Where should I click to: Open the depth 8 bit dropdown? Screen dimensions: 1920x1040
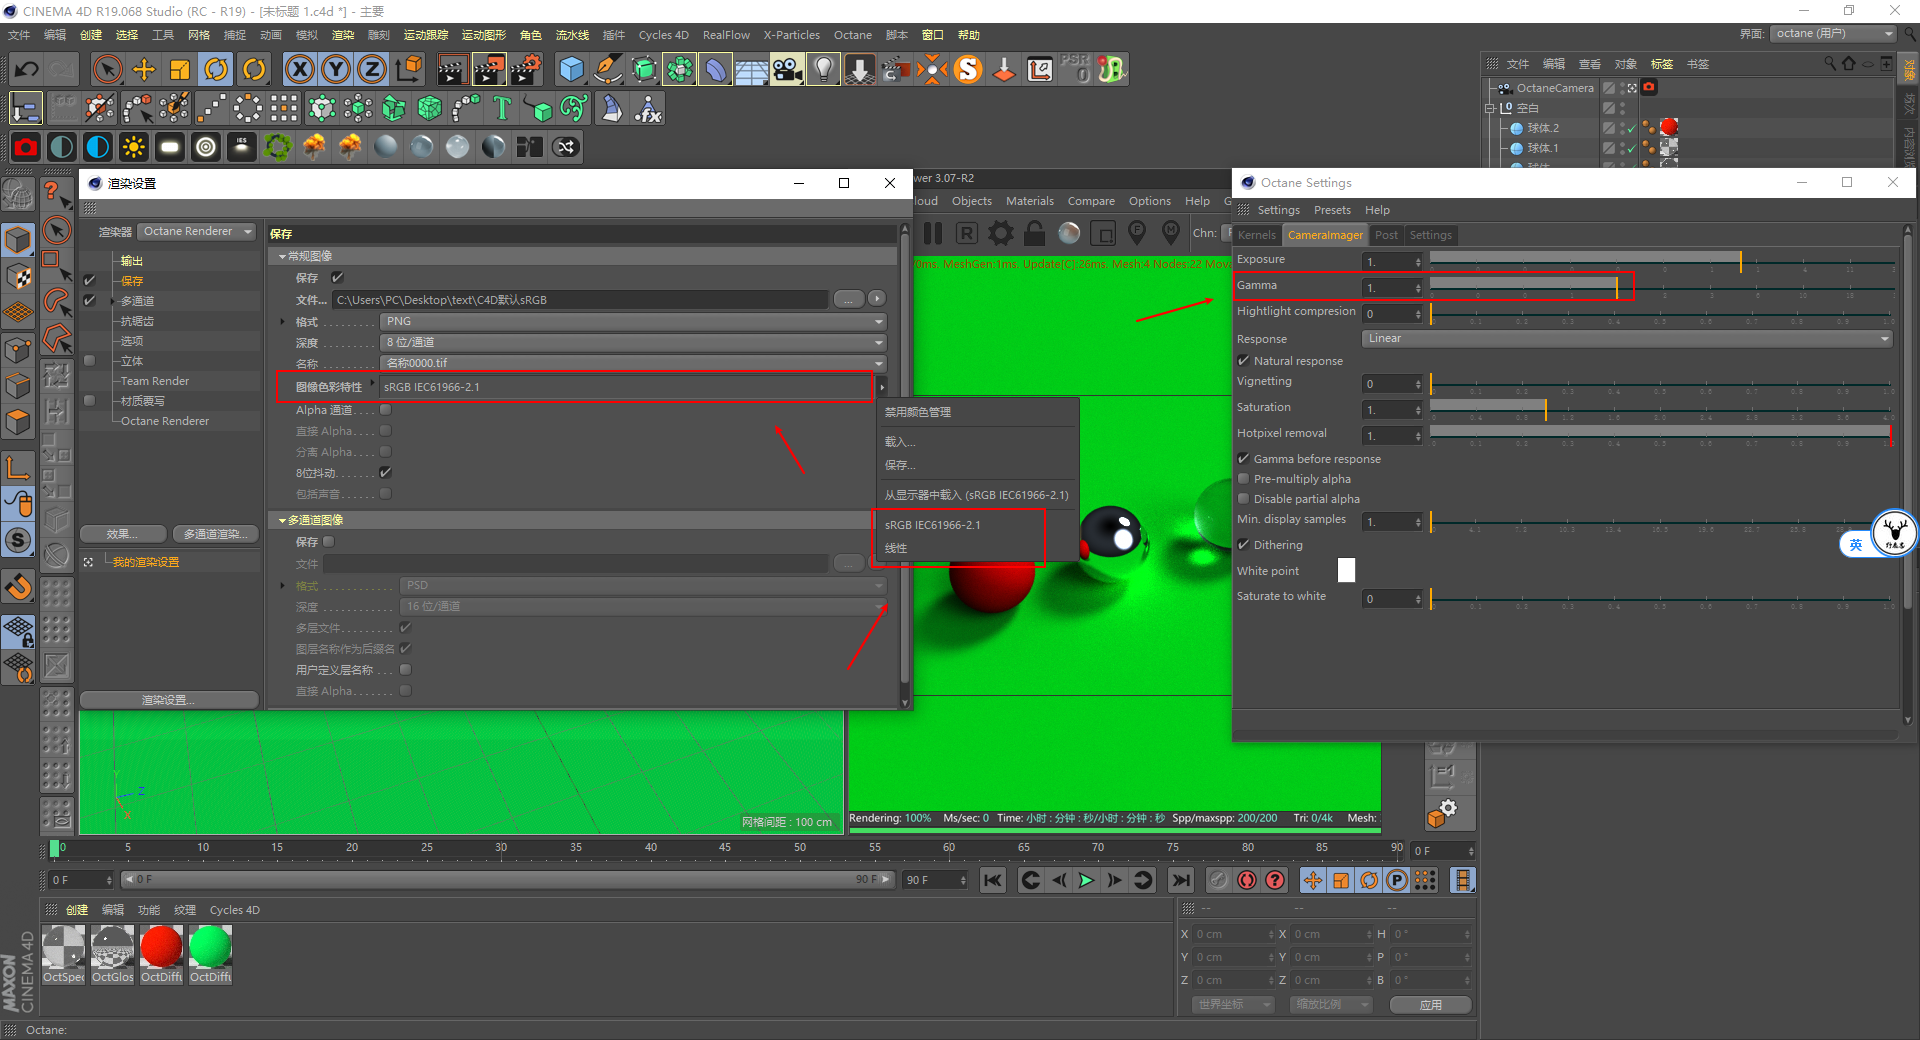[x=633, y=342]
